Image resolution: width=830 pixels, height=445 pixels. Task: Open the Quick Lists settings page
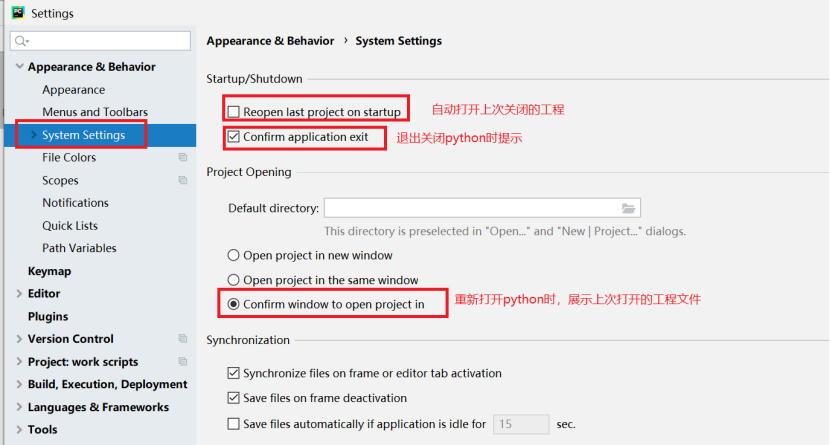70,225
